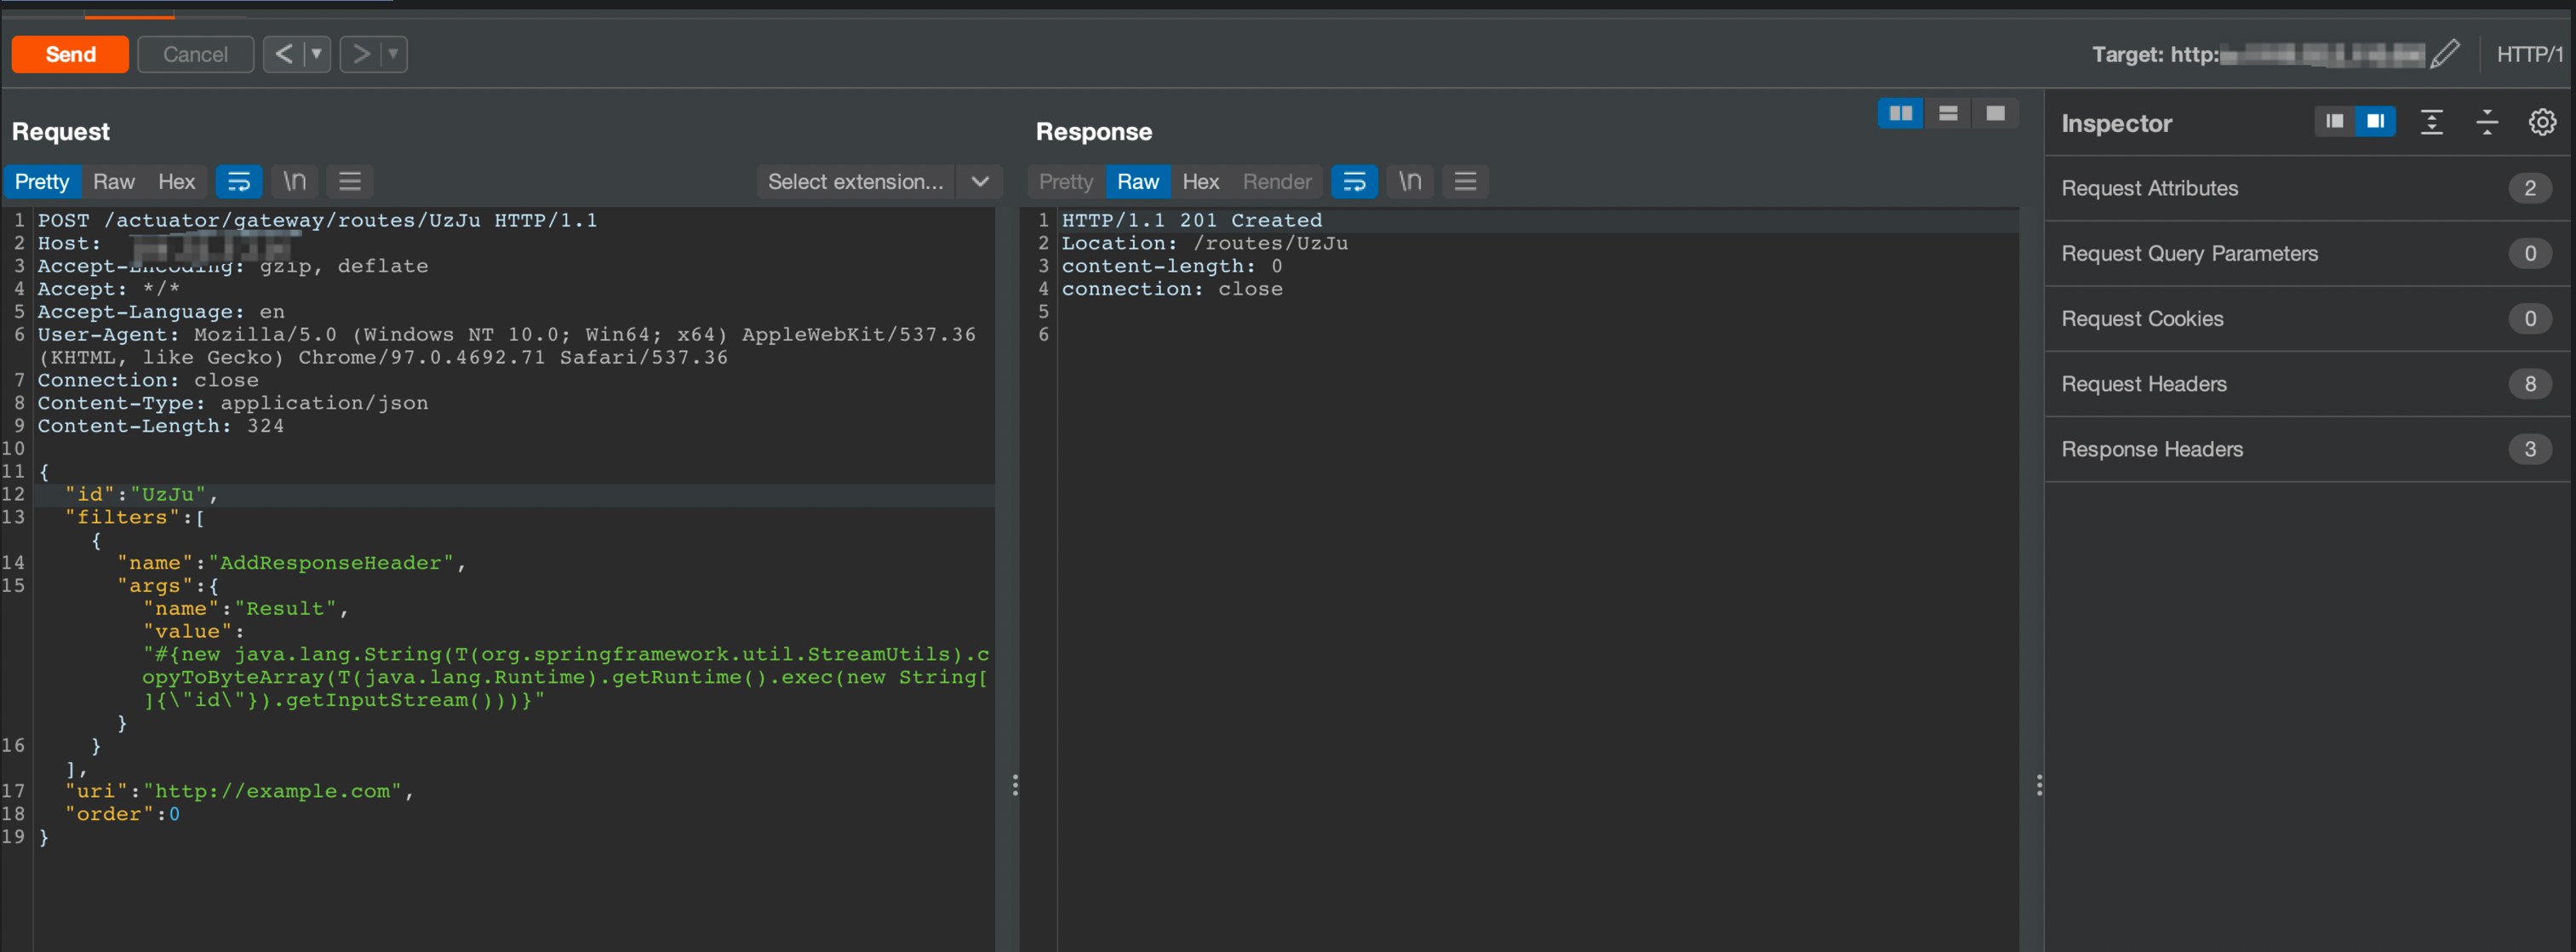The image size is (2576, 952).
Task: Expand Request Attributes section
Action: (2308, 188)
